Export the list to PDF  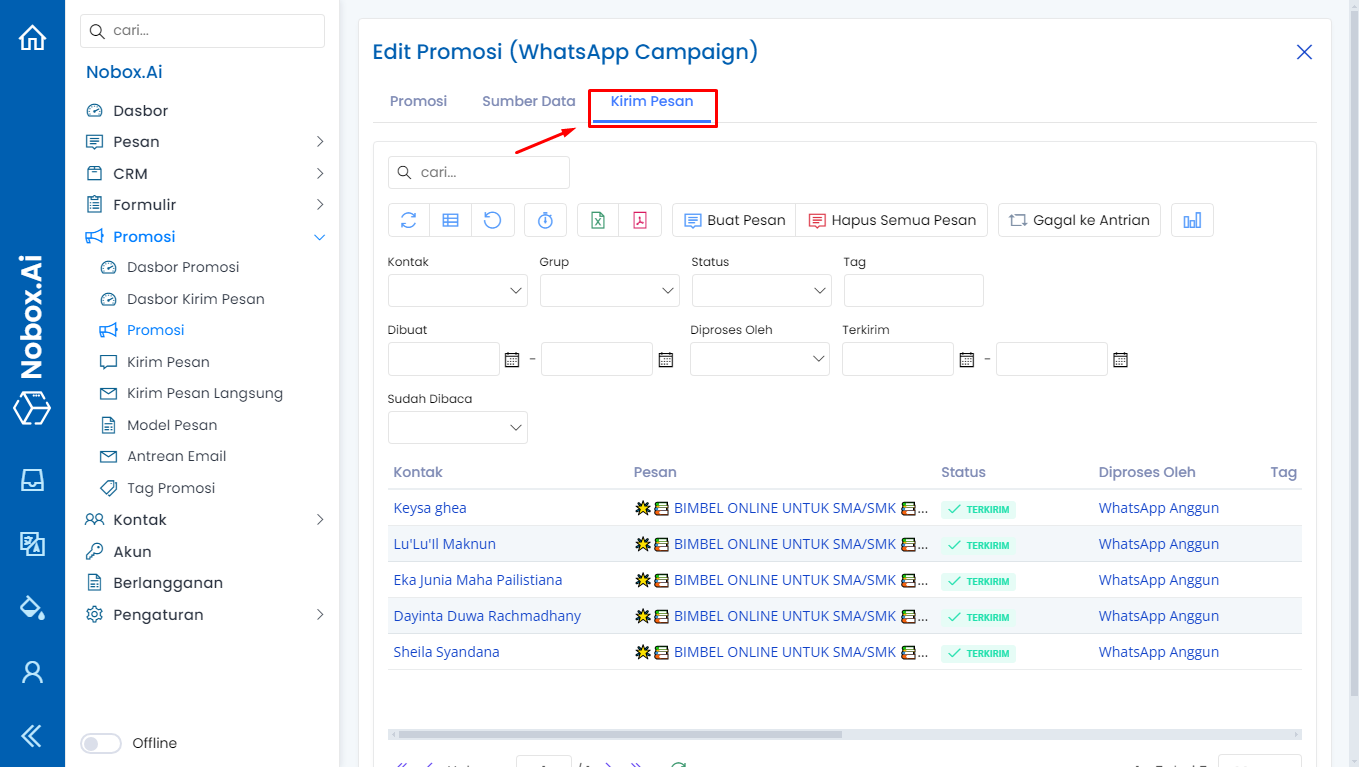[x=640, y=220]
